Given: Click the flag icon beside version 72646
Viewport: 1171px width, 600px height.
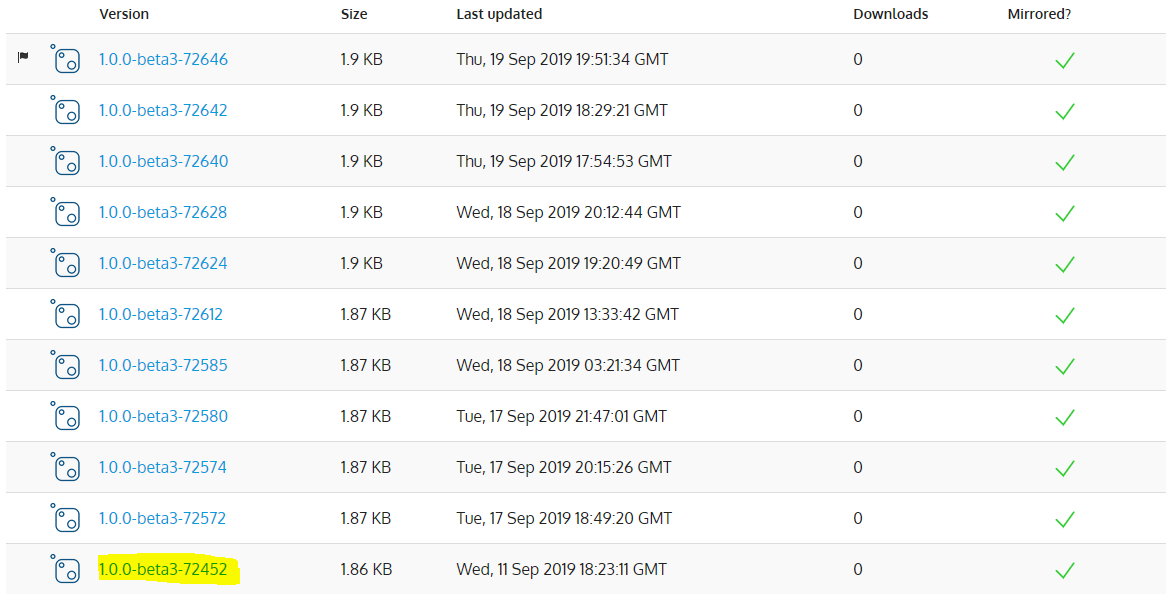Looking at the screenshot, I should 23,57.
